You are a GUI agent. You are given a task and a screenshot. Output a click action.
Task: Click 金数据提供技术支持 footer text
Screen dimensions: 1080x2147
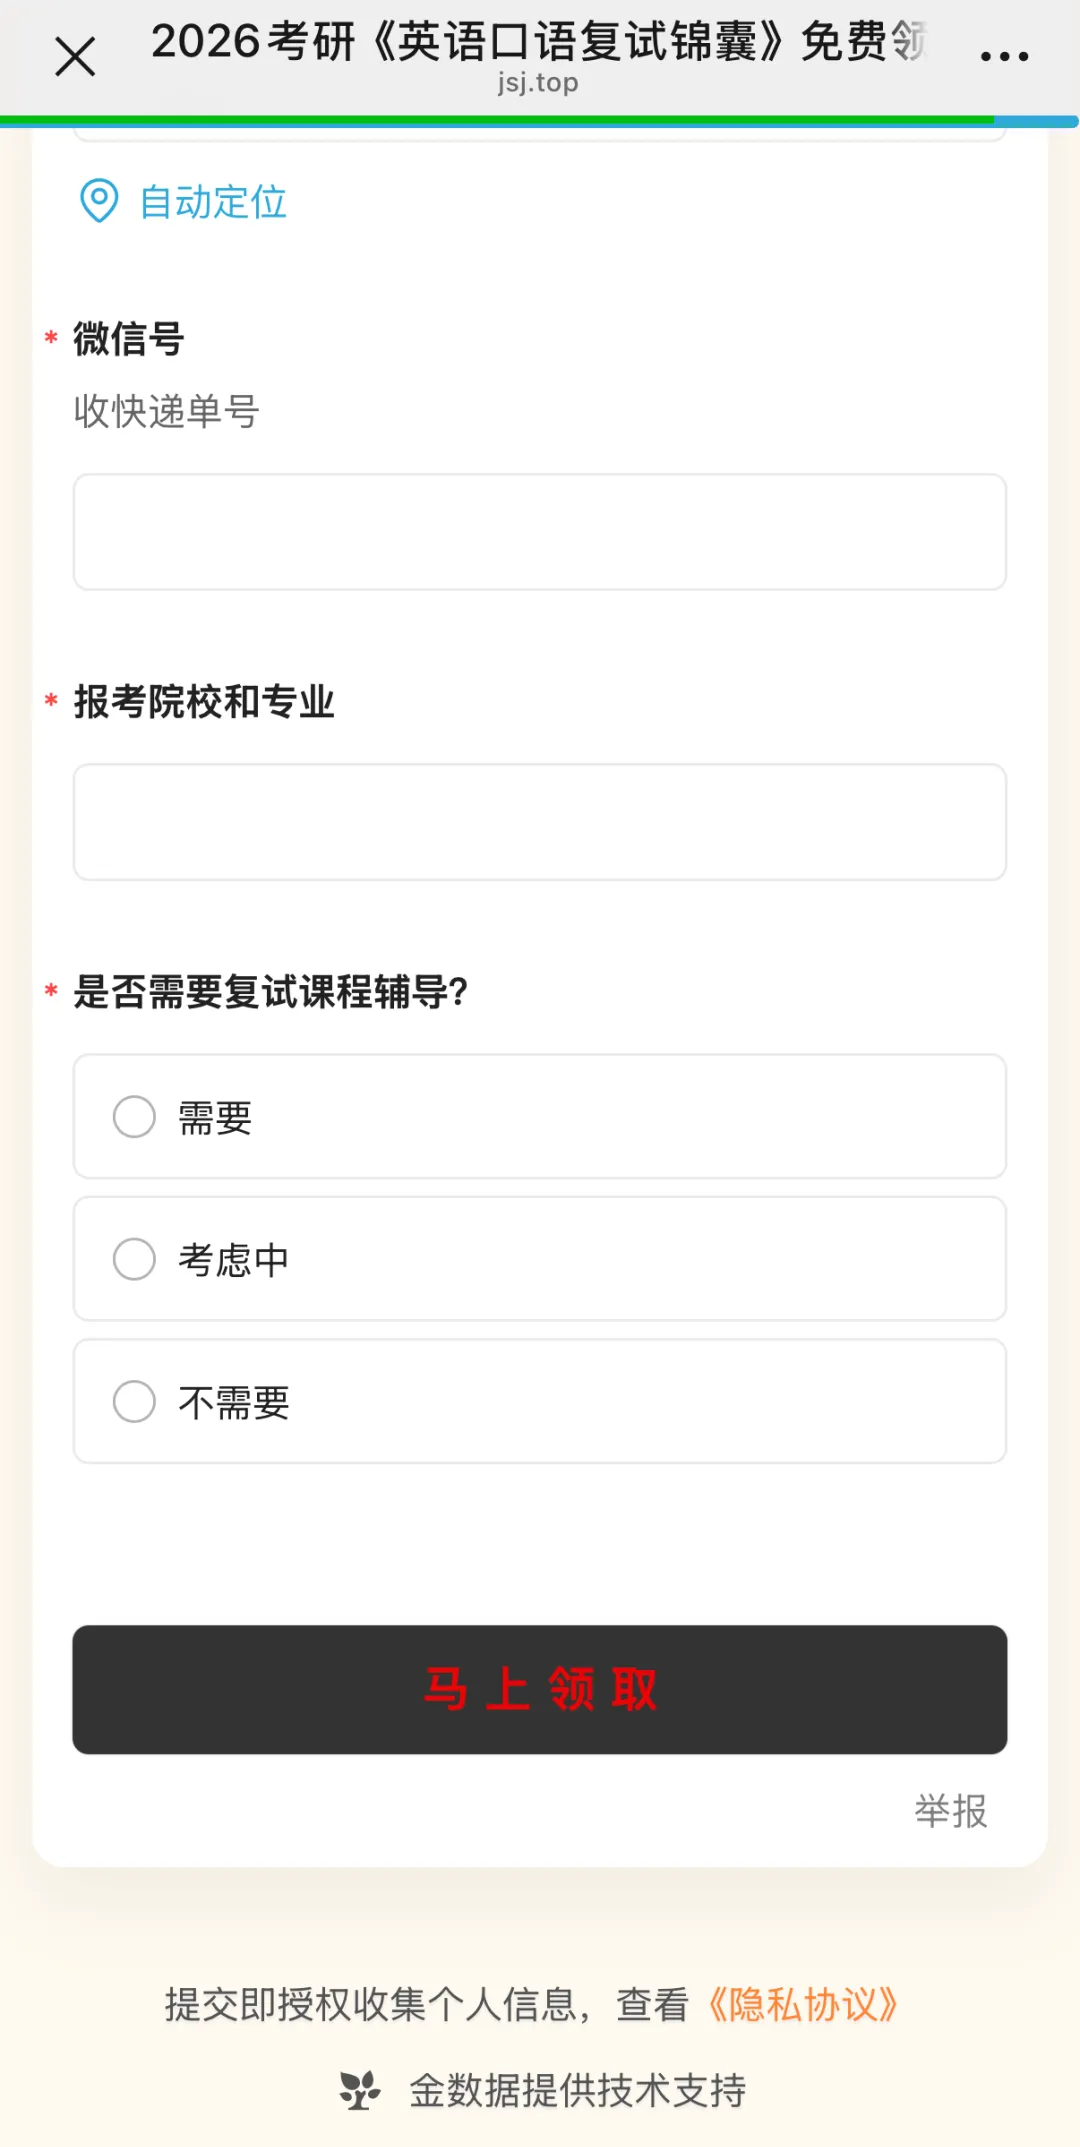578,2090
